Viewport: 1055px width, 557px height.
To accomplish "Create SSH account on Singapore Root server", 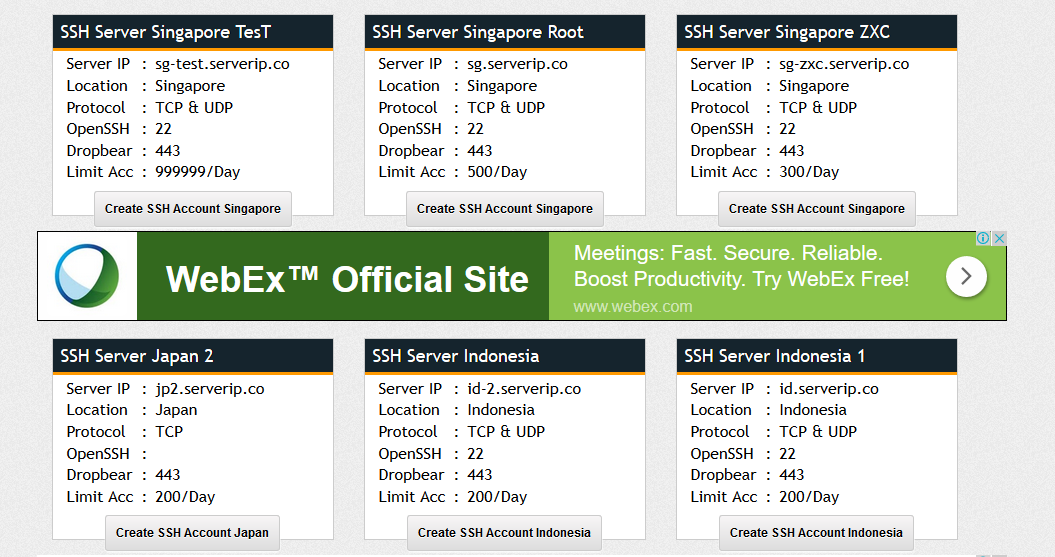I will tap(505, 209).
